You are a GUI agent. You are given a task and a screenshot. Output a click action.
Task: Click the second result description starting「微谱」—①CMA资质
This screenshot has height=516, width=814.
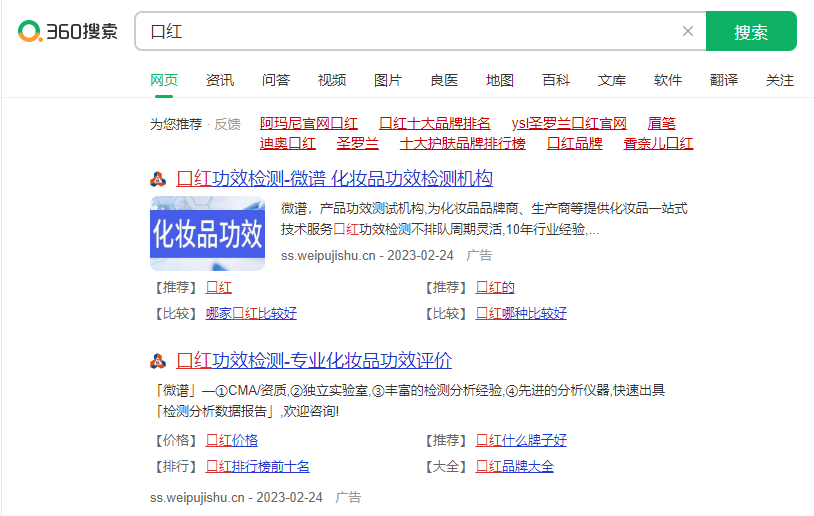[x=410, y=401]
